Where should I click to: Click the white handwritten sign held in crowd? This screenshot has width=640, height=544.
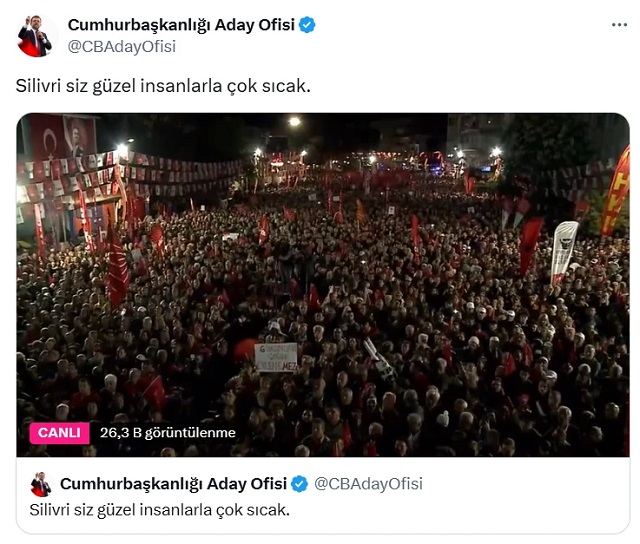click(x=276, y=357)
